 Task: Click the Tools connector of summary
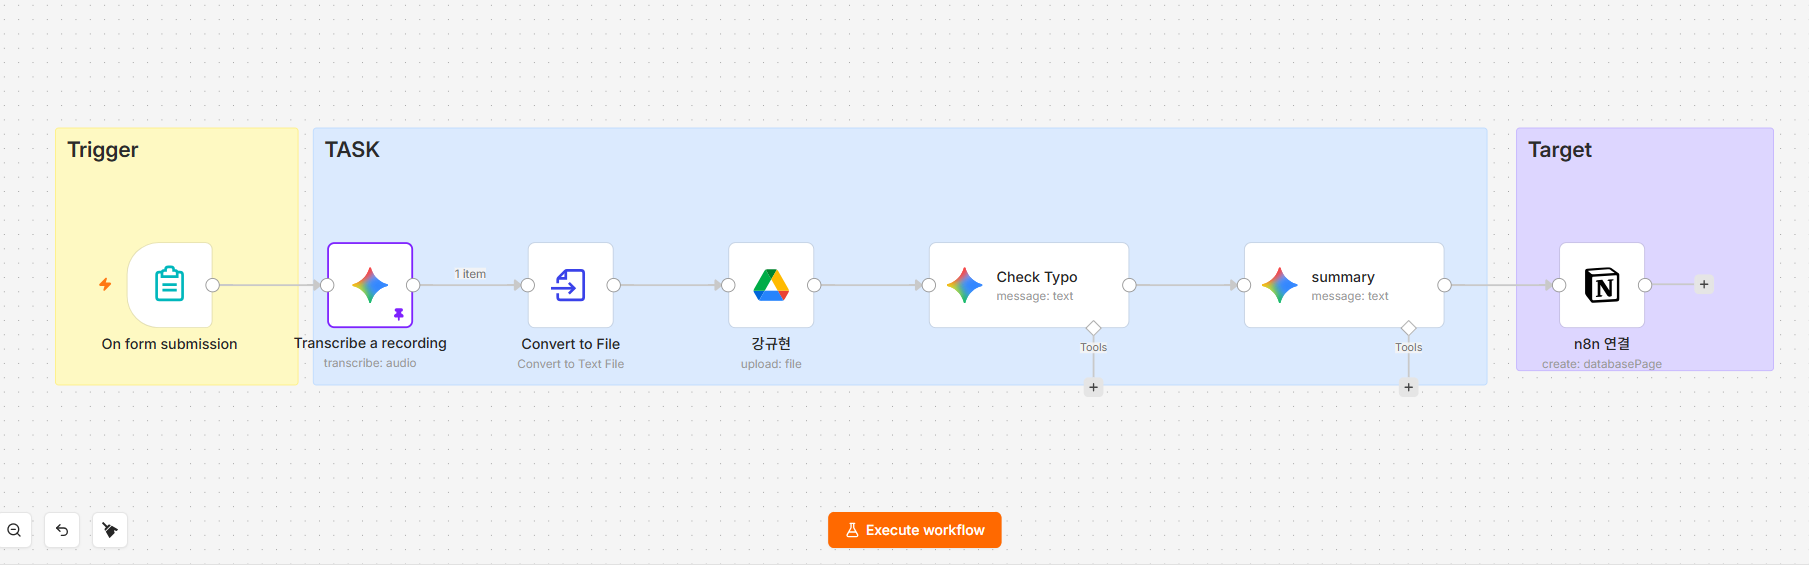click(1408, 328)
